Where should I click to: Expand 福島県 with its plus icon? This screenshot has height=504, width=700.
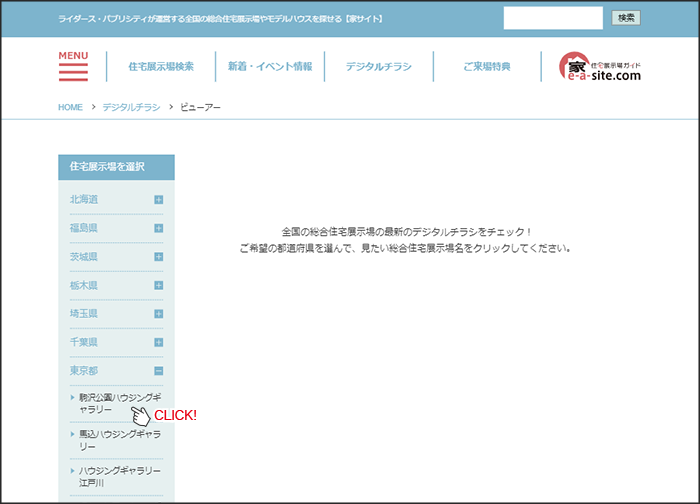[x=158, y=228]
